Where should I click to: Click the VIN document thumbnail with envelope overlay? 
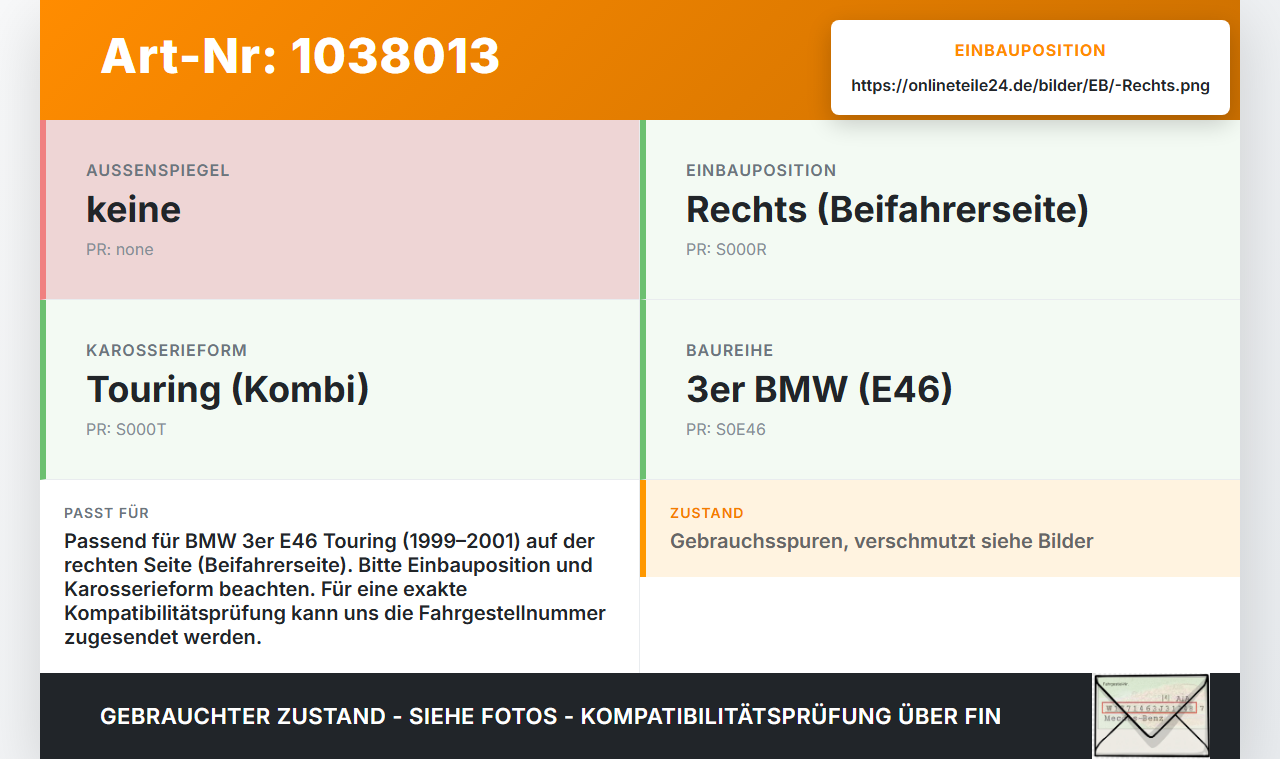coord(1151,716)
